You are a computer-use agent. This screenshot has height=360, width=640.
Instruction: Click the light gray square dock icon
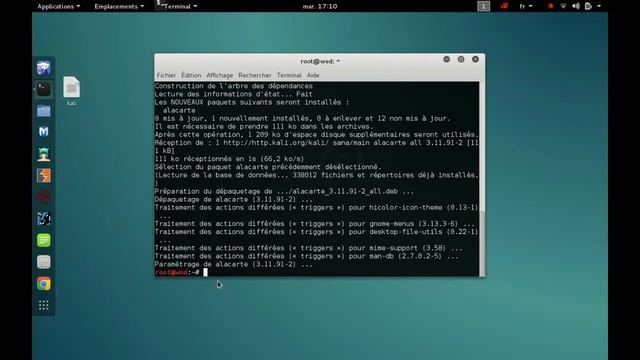pyautogui.click(x=44, y=262)
